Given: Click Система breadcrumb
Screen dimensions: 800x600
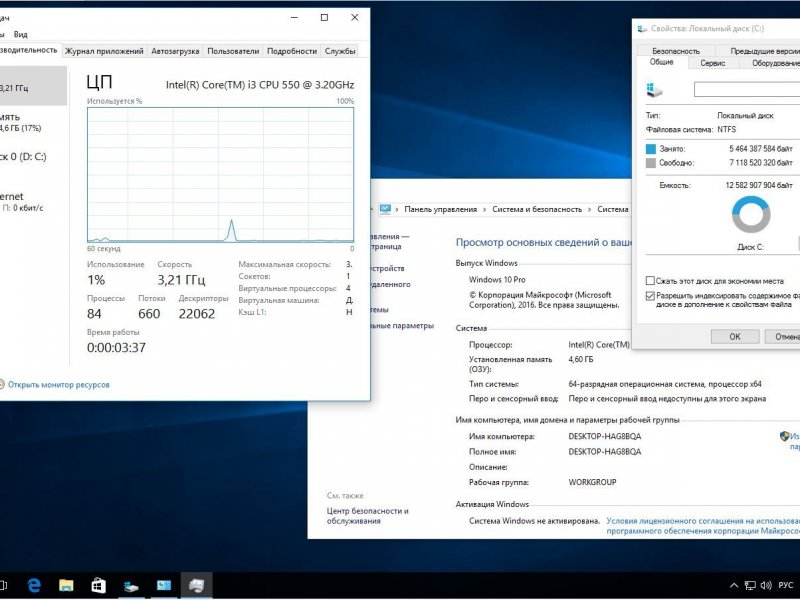Looking at the screenshot, I should coord(613,209).
